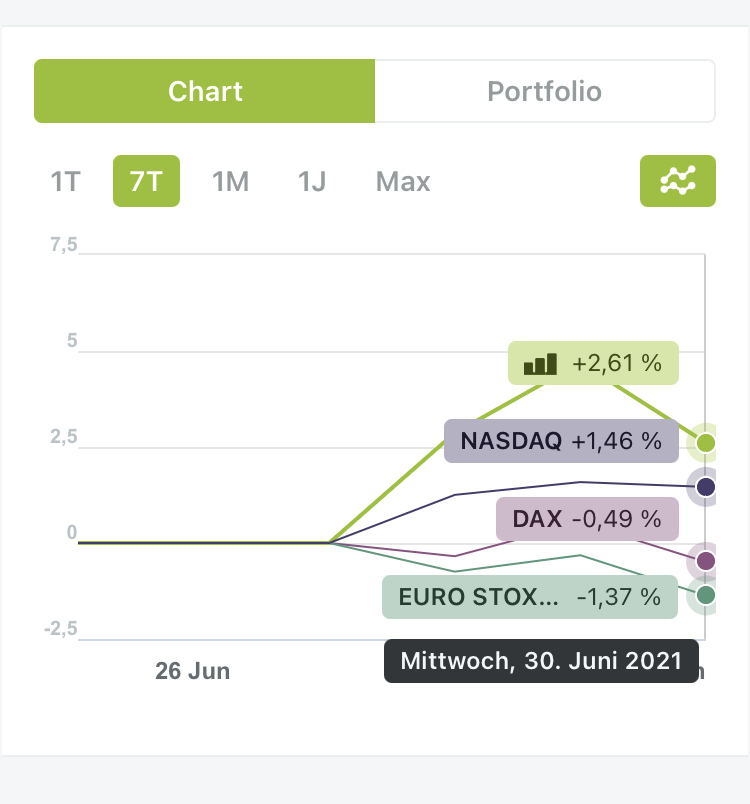Click the 7,5 y-axis value label
Screen dimensions: 750x804
pyautogui.click(x=64, y=246)
